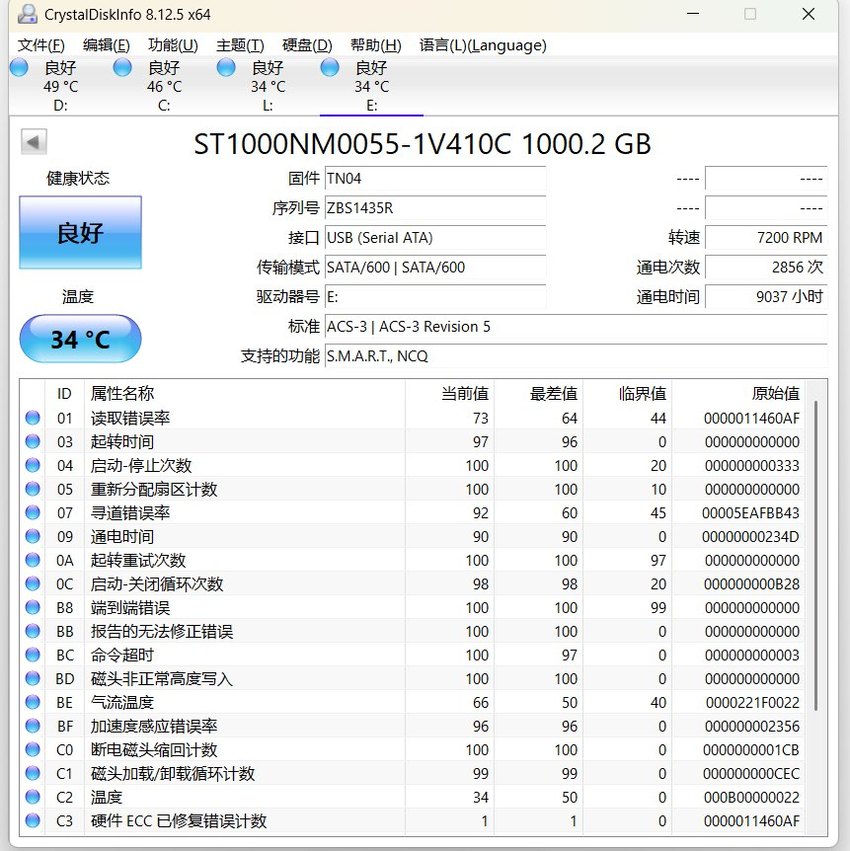Click status icon of attribute 0A 起转重试次数

click(33, 560)
